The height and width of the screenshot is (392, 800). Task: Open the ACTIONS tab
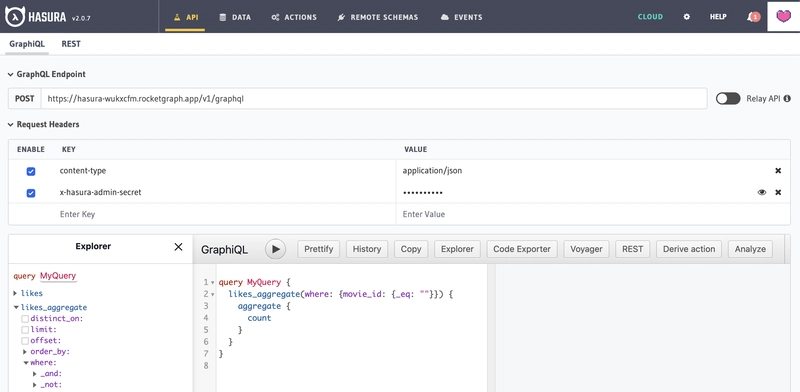tap(294, 17)
